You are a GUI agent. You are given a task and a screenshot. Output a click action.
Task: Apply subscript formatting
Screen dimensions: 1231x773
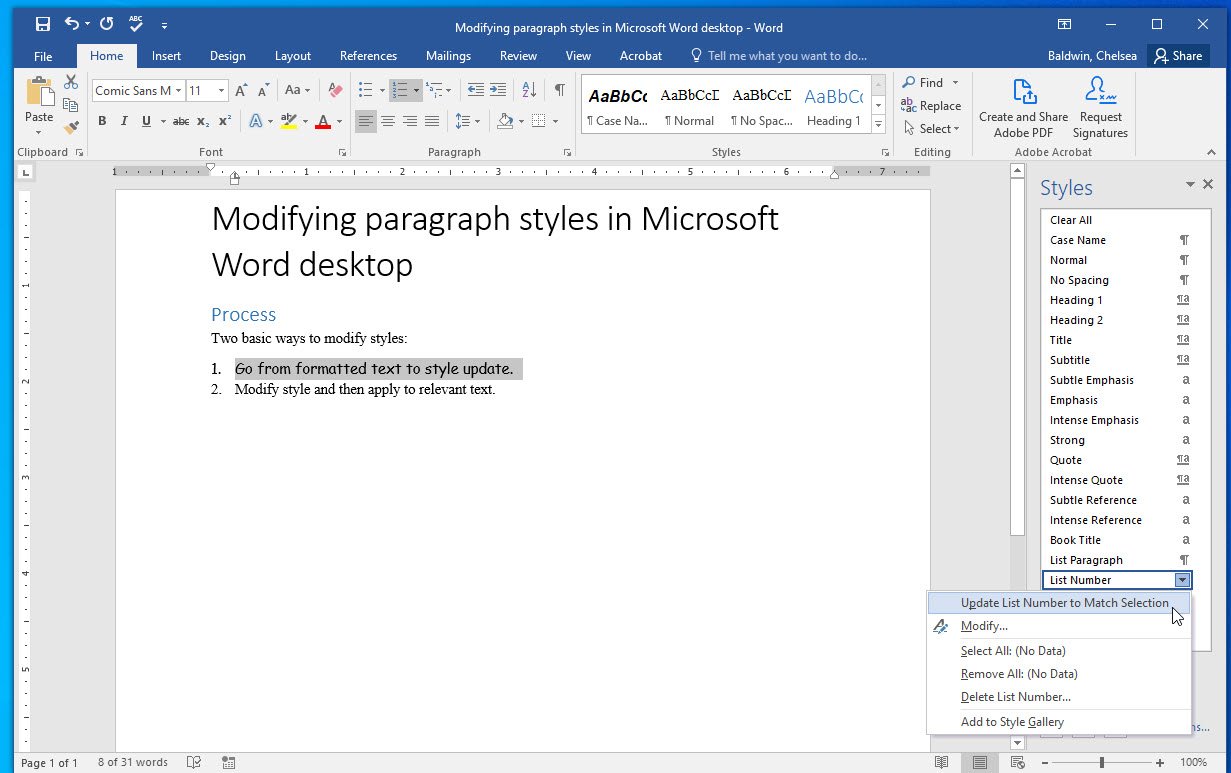203,121
